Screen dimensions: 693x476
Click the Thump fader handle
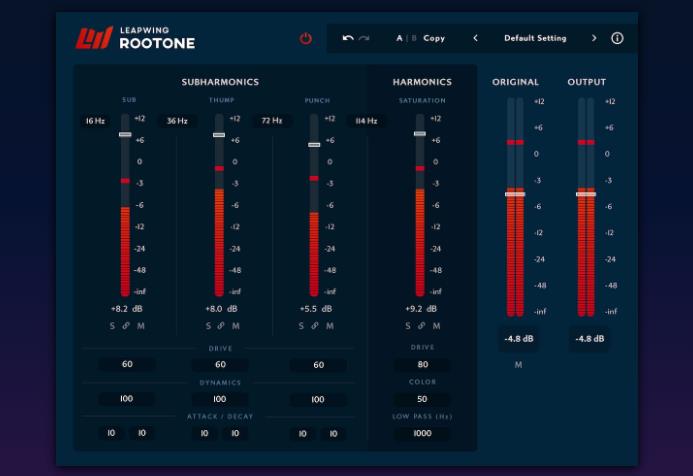(x=219, y=135)
